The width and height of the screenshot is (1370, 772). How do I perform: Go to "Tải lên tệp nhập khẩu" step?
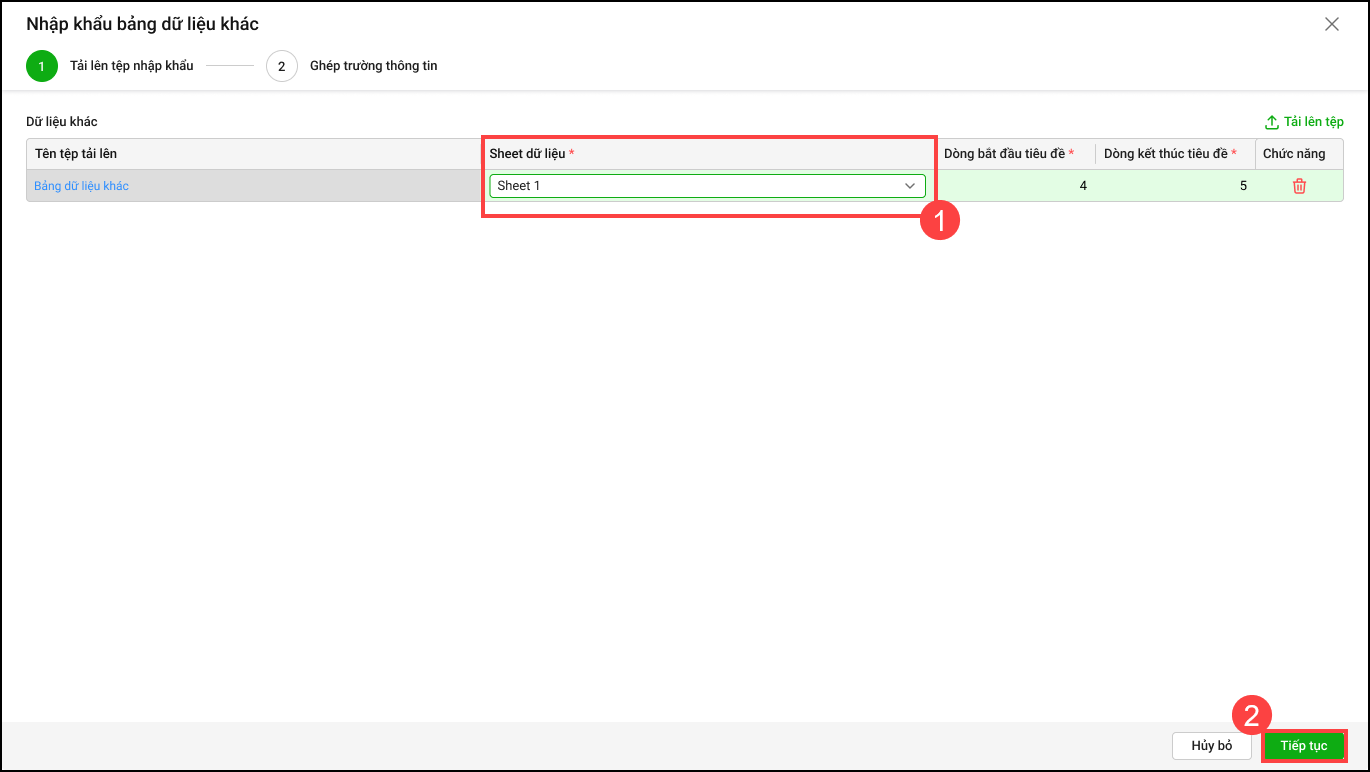click(x=131, y=66)
